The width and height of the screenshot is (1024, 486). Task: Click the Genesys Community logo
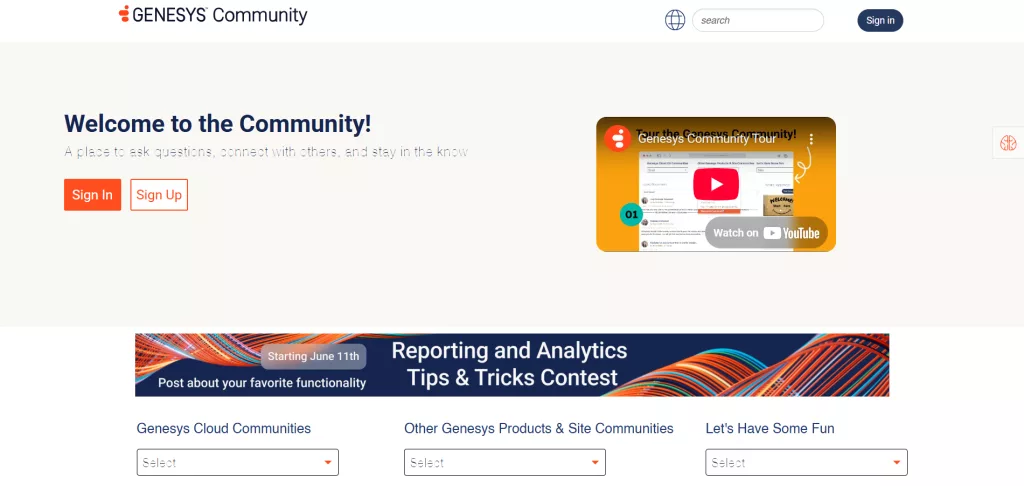click(213, 14)
